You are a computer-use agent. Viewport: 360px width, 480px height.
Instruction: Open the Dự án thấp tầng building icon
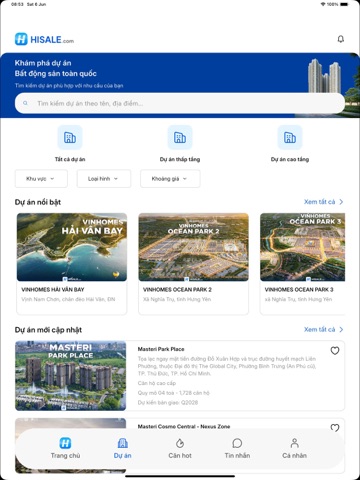click(180, 137)
